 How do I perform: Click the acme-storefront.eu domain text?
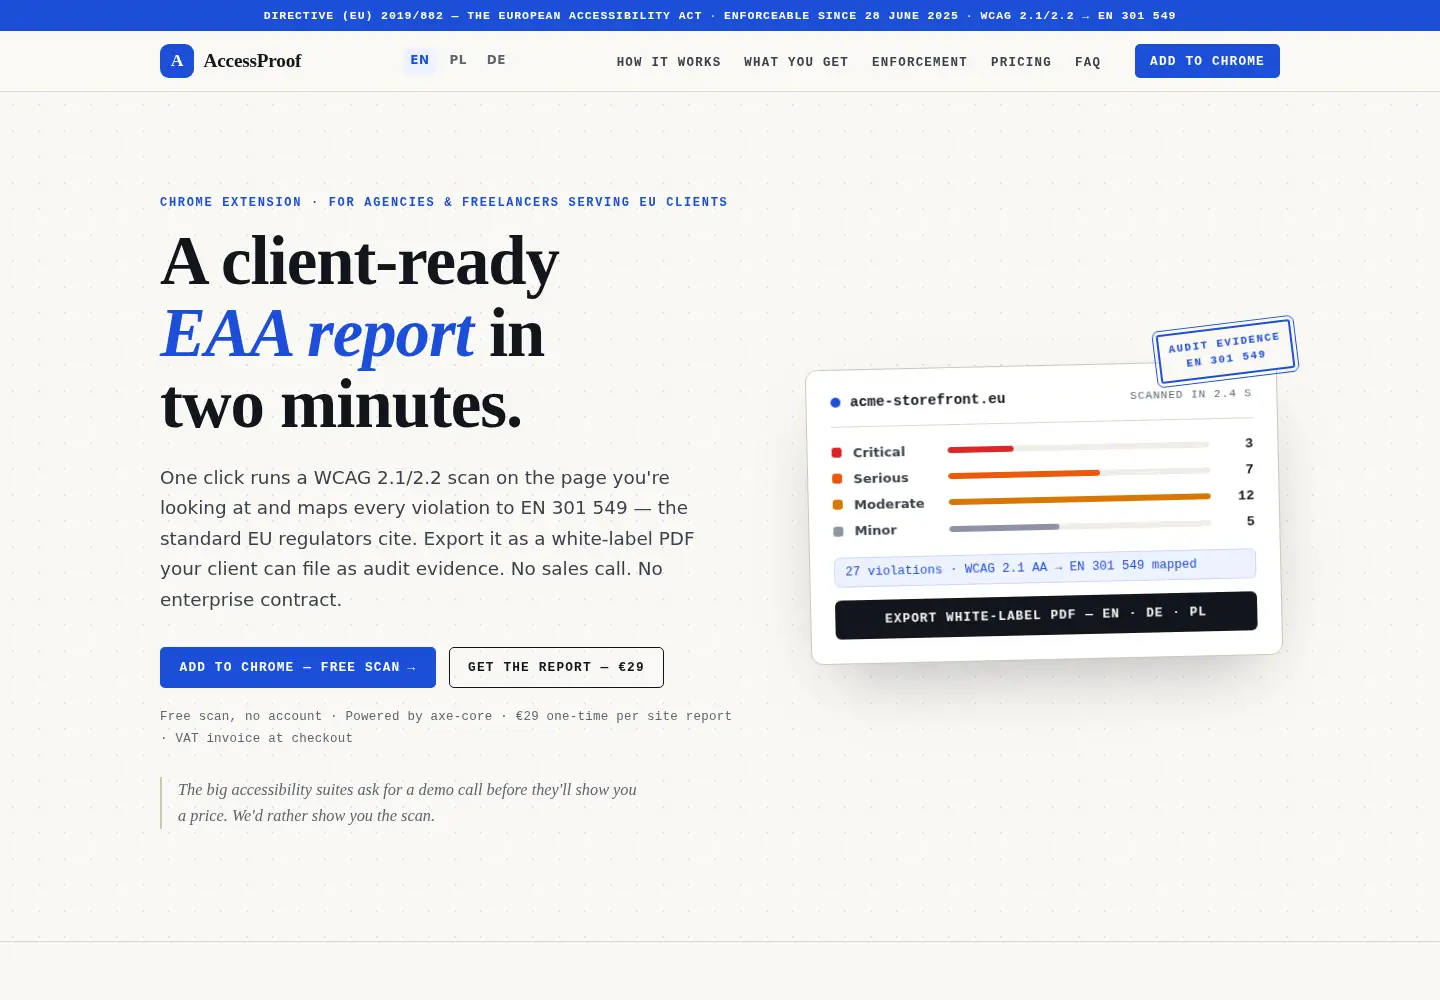927,400
